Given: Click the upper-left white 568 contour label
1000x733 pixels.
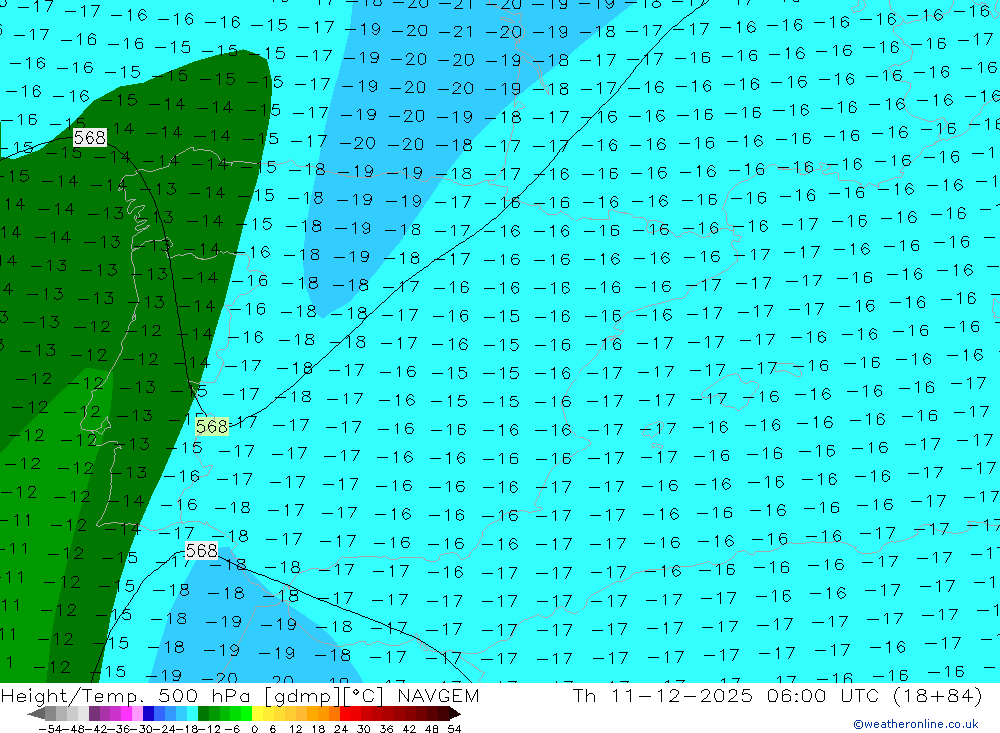Looking at the screenshot, I should click(x=89, y=138).
